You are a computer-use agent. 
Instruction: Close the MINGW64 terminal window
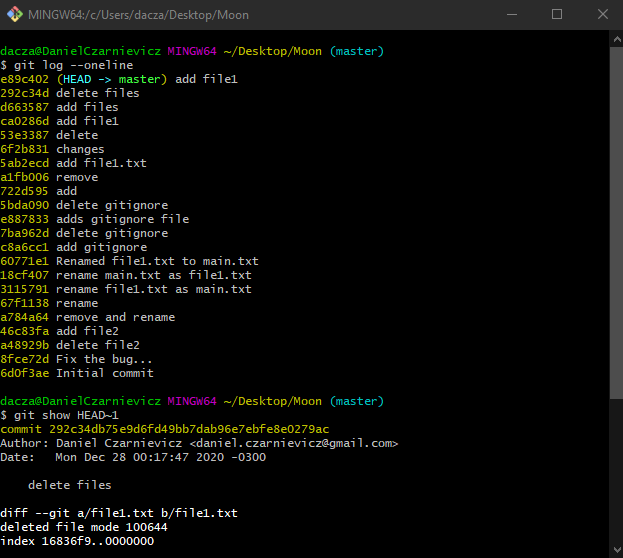click(x=601, y=15)
